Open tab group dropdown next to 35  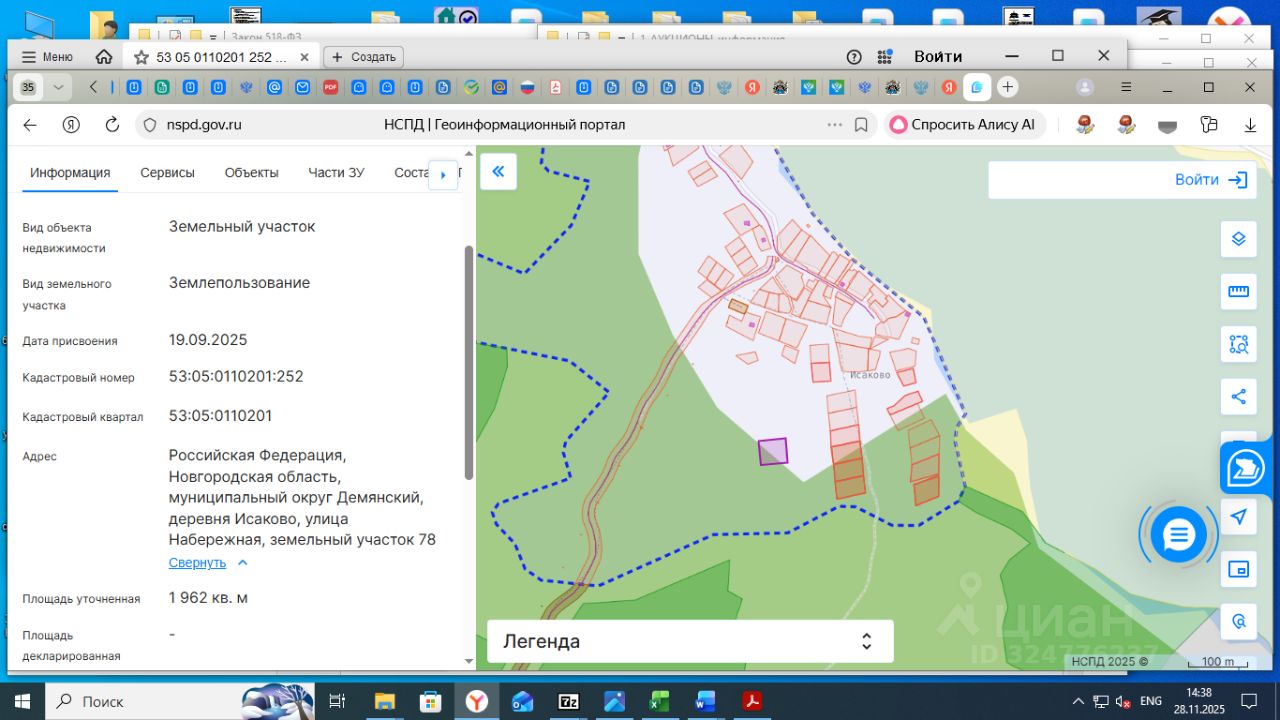coord(58,87)
